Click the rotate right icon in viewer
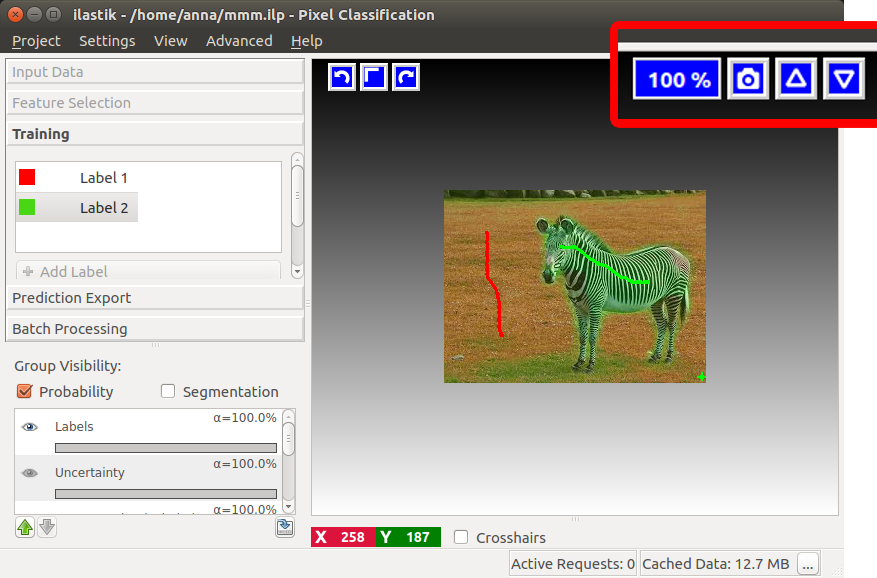The width and height of the screenshot is (877, 578). (405, 77)
